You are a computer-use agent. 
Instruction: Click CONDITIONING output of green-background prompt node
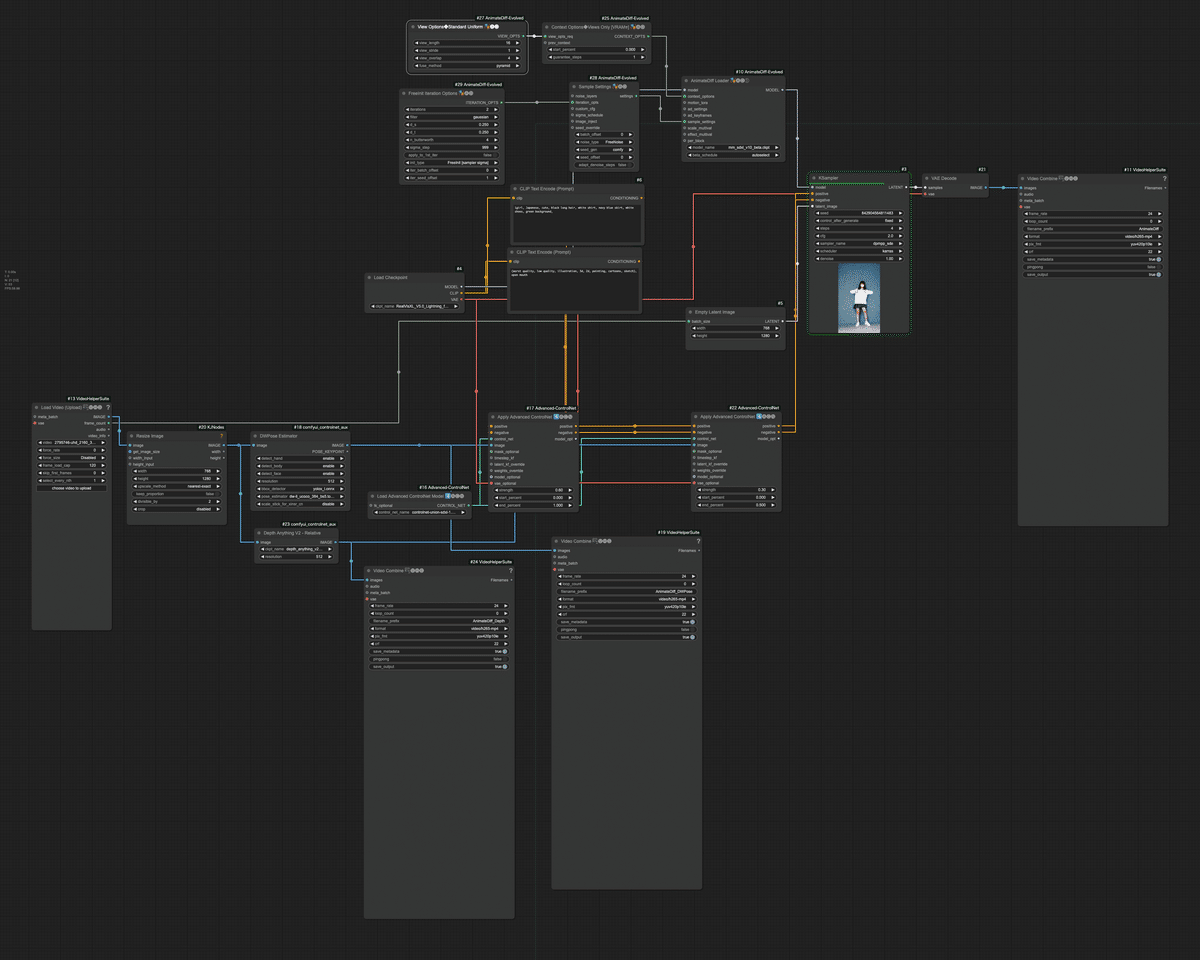(639, 198)
